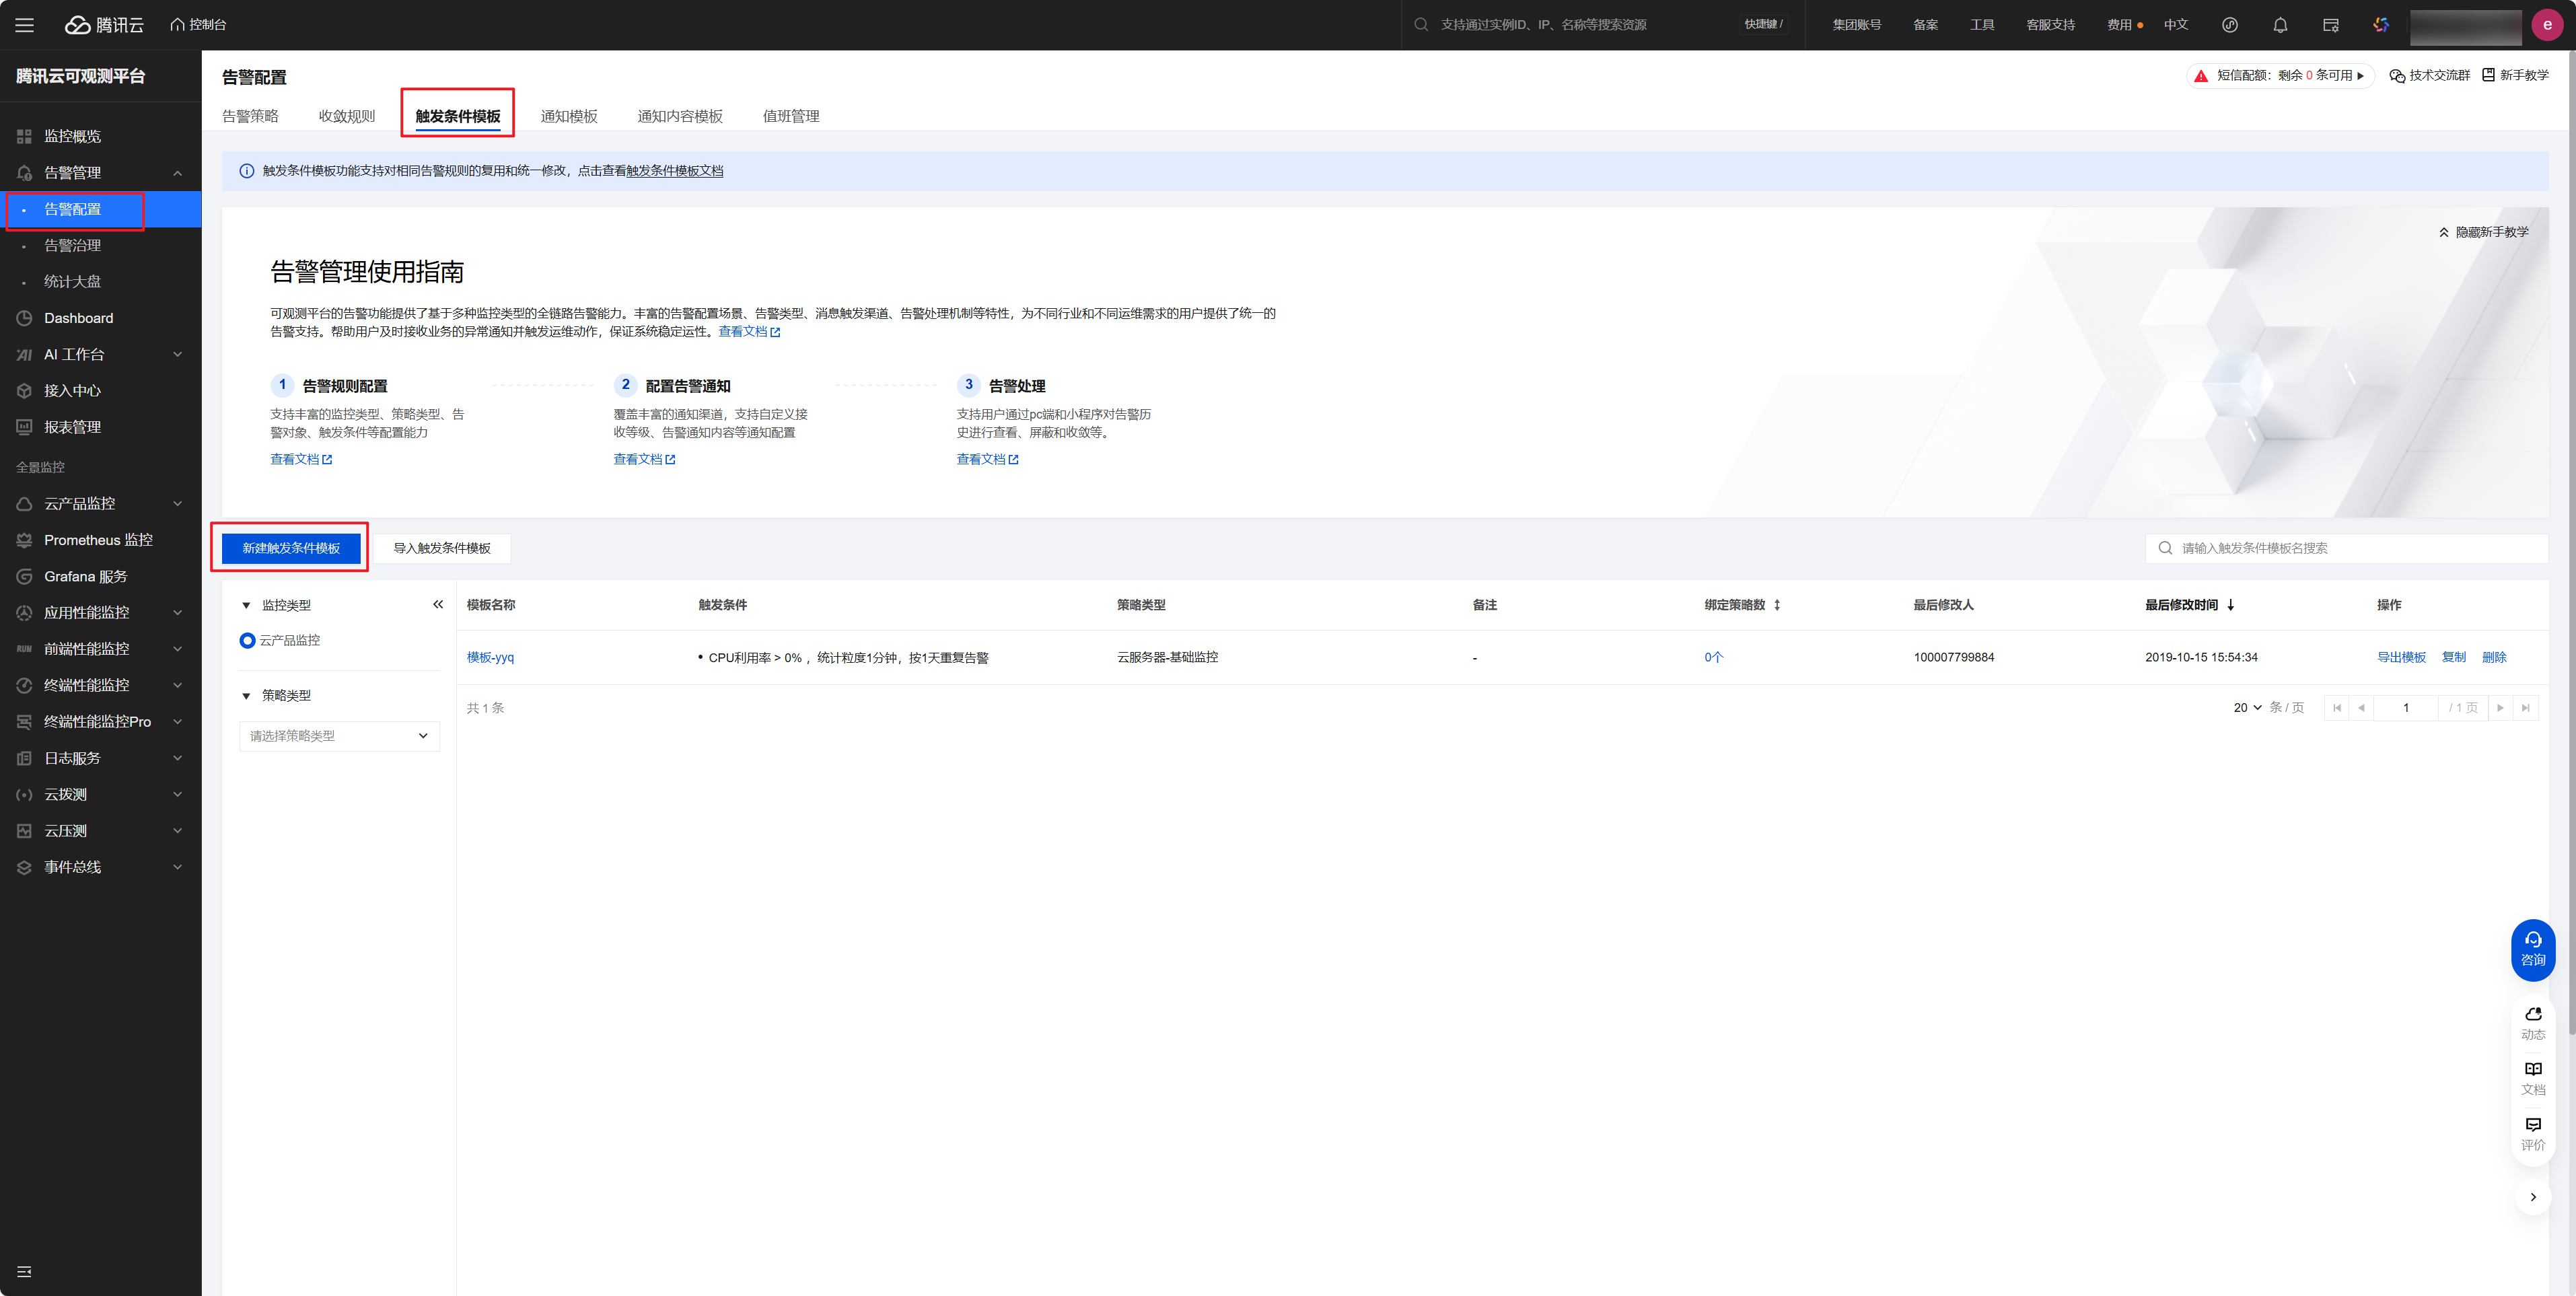This screenshot has width=2576, height=1296.
Task: Select 统计大盘 in the sidebar
Action: pyautogui.click(x=100, y=282)
